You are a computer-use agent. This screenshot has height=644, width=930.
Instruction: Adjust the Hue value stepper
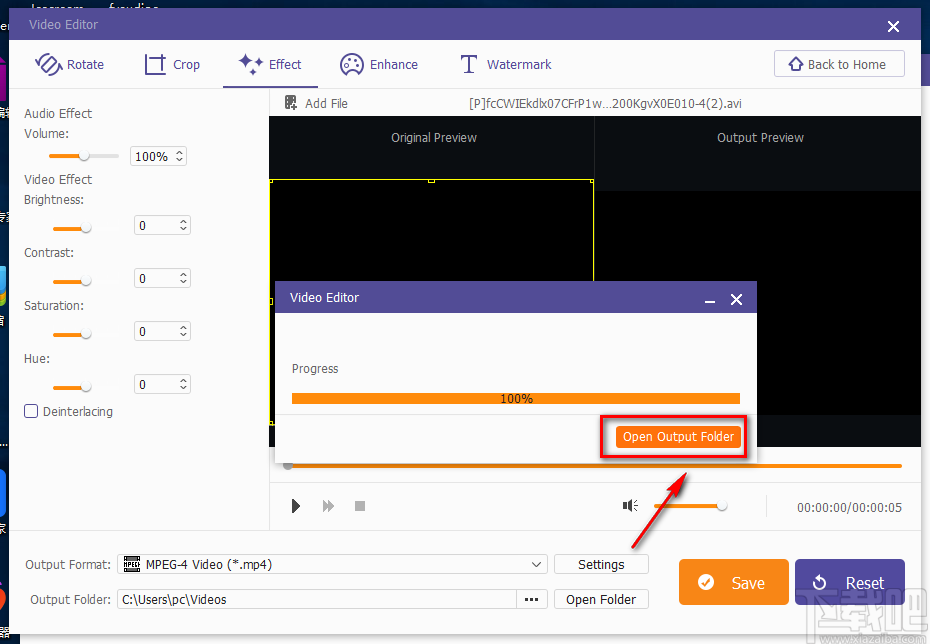pos(183,384)
